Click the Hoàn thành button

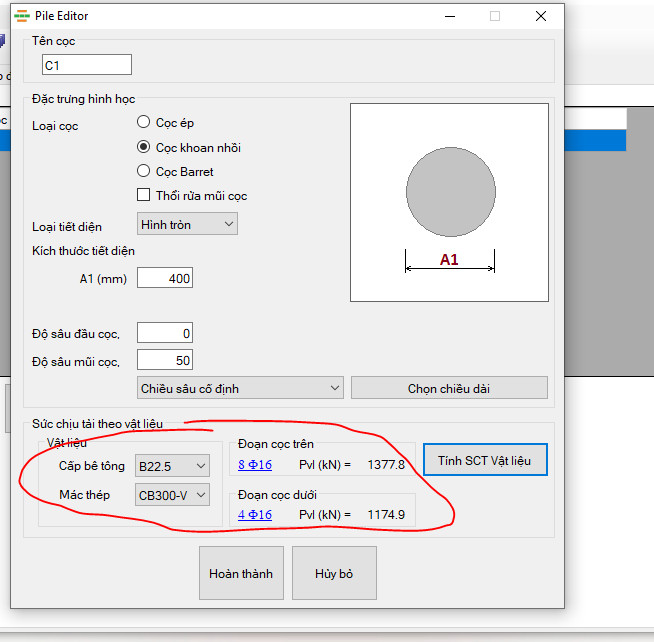[x=241, y=573]
